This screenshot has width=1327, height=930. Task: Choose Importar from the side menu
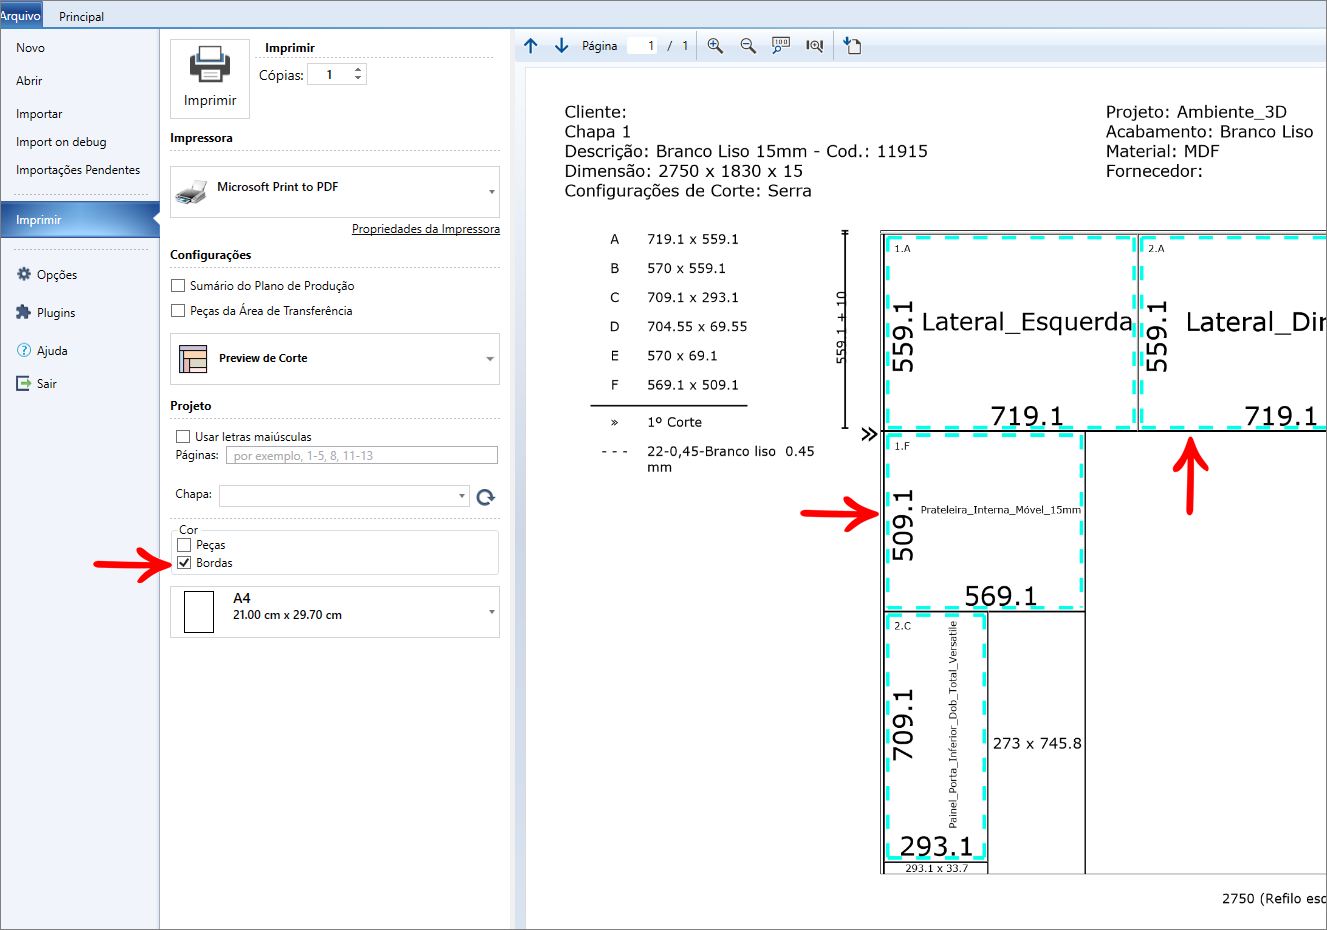pos(39,114)
